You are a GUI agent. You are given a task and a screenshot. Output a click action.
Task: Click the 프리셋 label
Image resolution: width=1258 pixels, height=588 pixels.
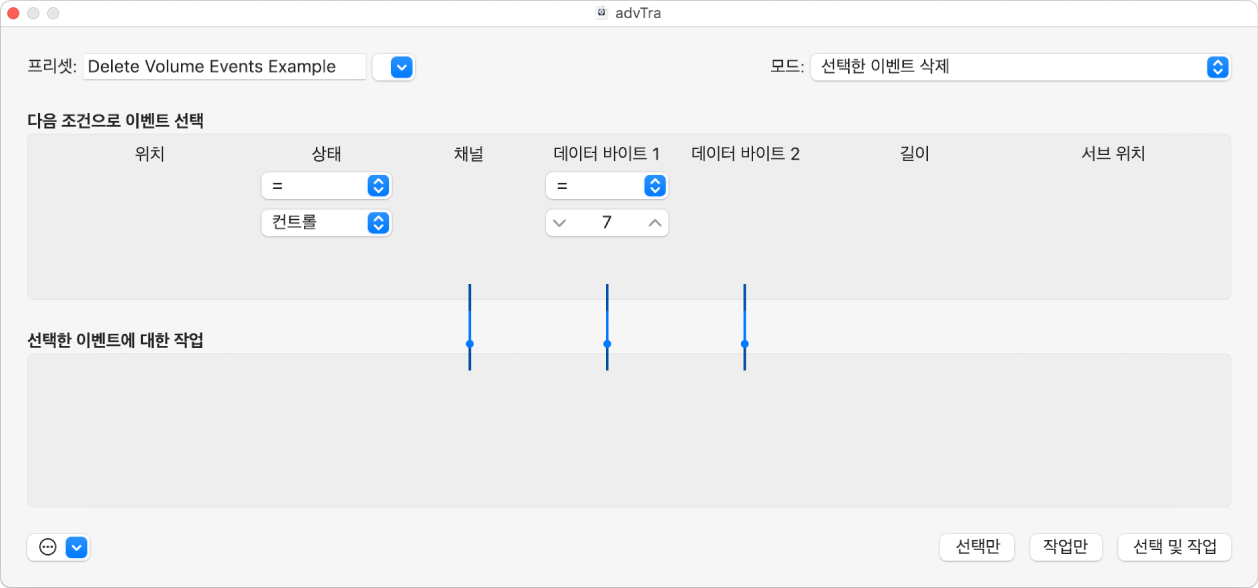(52, 67)
